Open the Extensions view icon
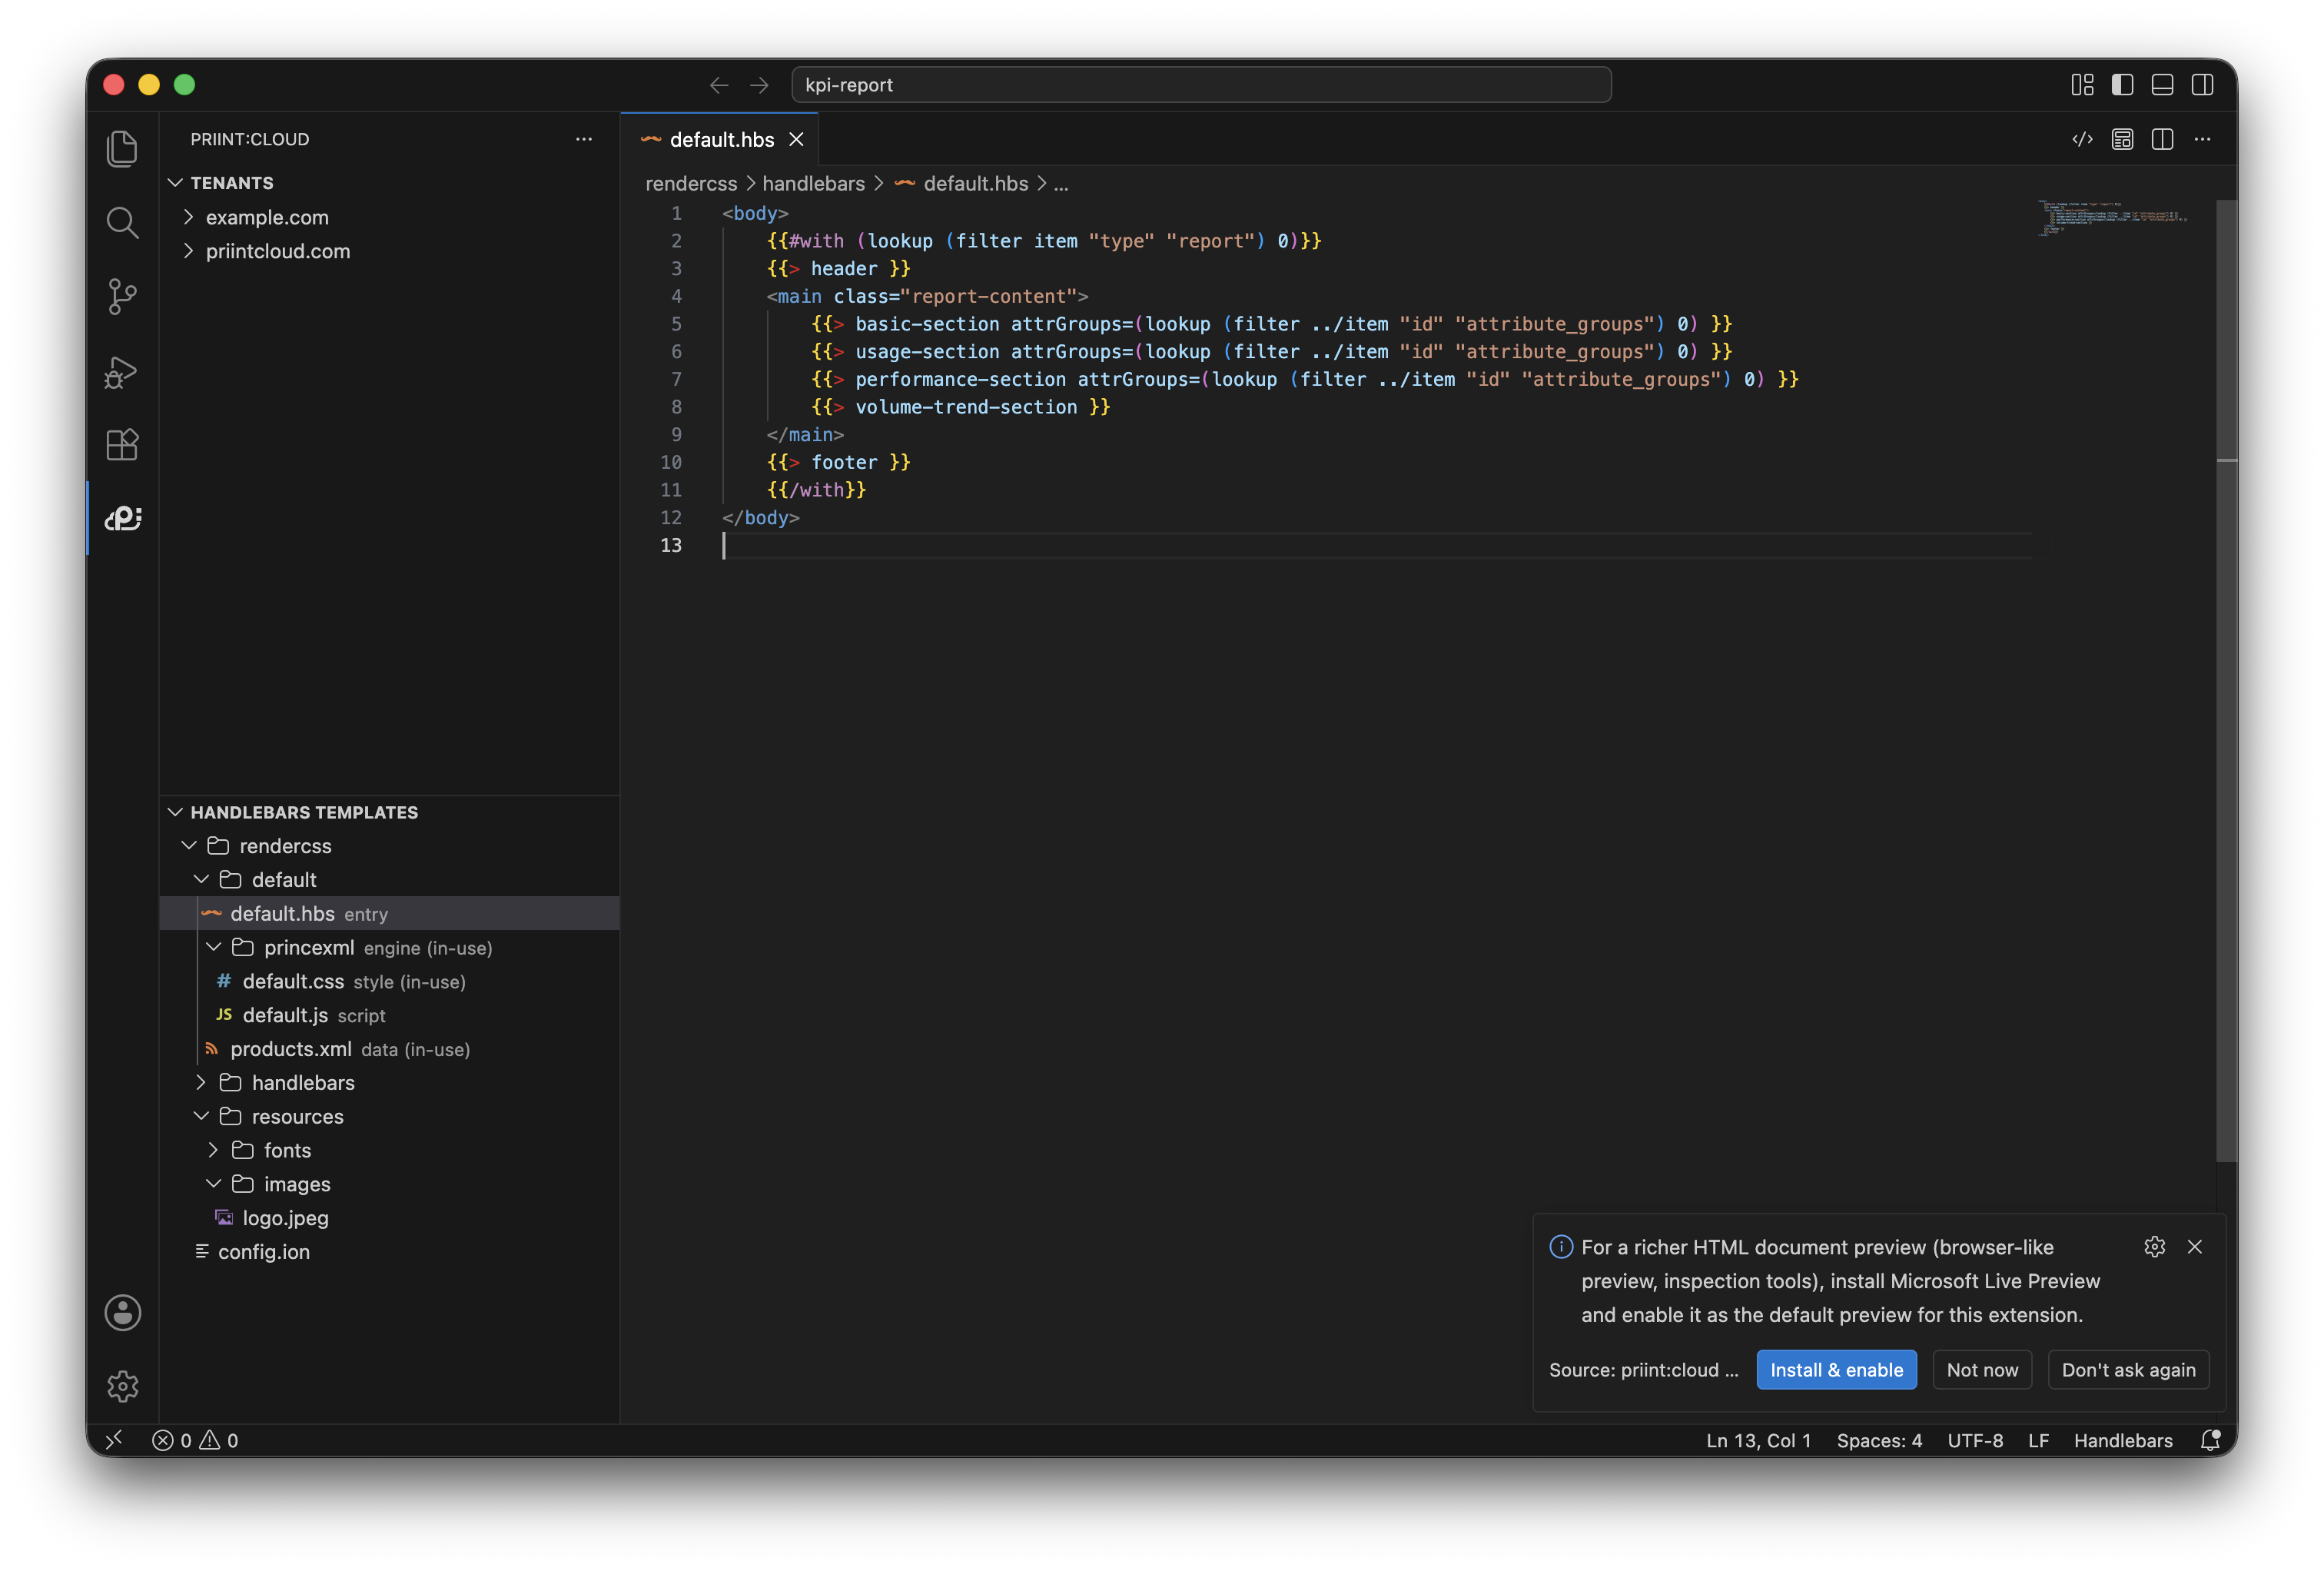Viewport: 2324px width, 1571px height. 122,444
